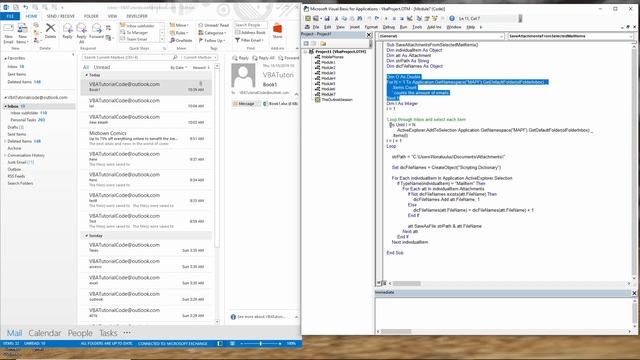The width and height of the screenshot is (640, 360).
Task: Click the Cut scissors icon in VBA toolbar
Action: [x=336, y=18]
